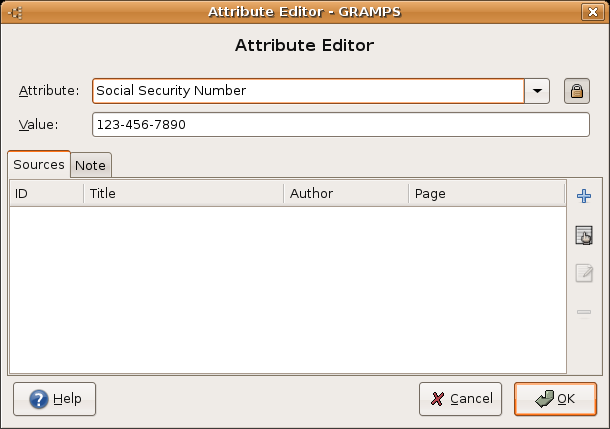The image size is (610, 429).
Task: Sort sources by the ID column header
Action: click(x=46, y=193)
